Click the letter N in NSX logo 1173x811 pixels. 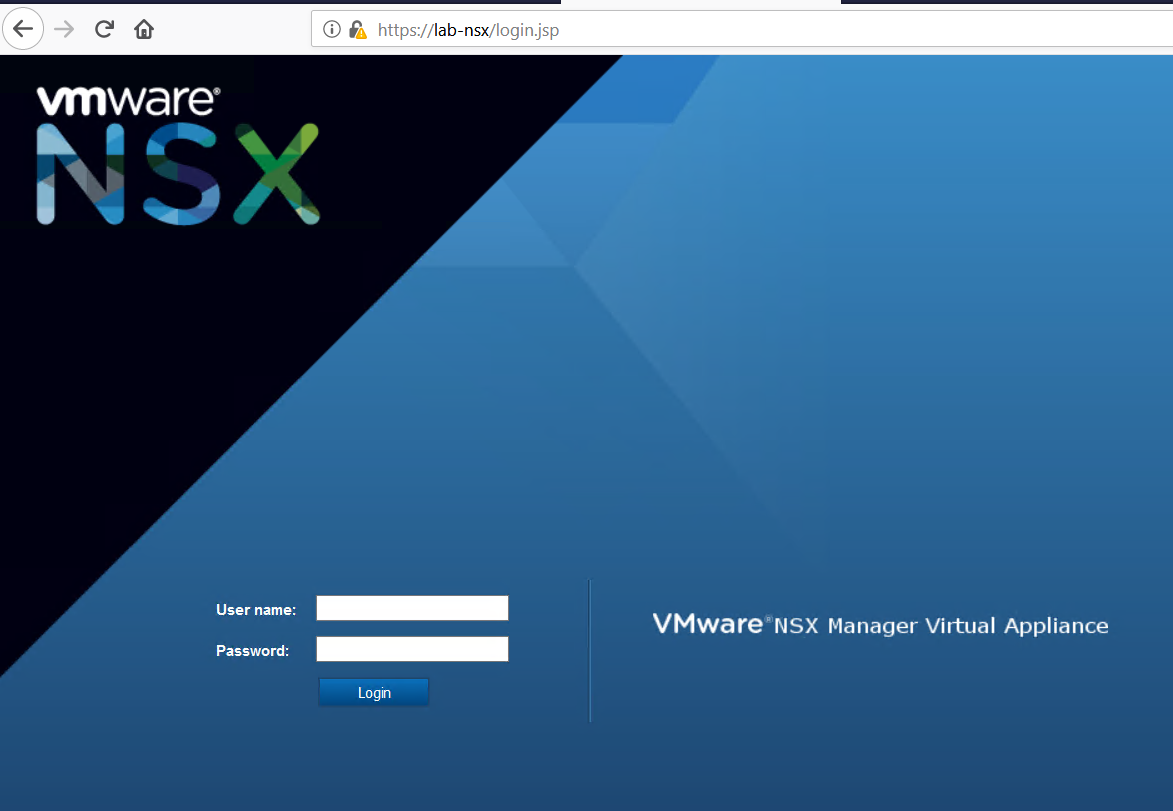(80, 174)
